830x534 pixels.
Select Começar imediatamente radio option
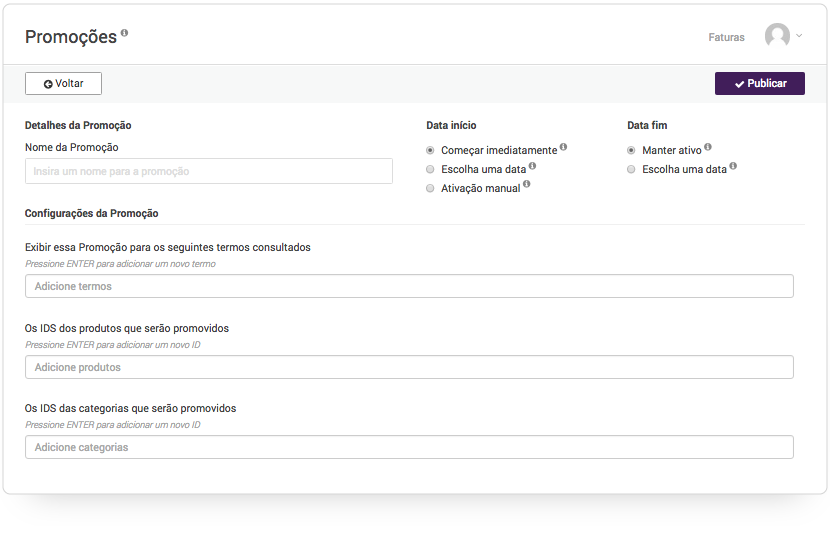[430, 150]
